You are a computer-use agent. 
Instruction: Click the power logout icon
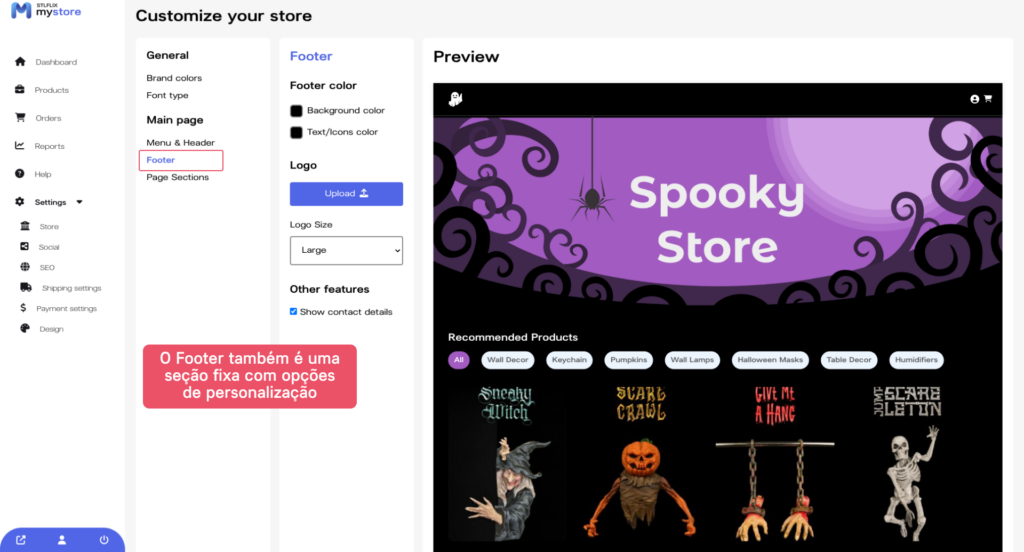(x=104, y=540)
